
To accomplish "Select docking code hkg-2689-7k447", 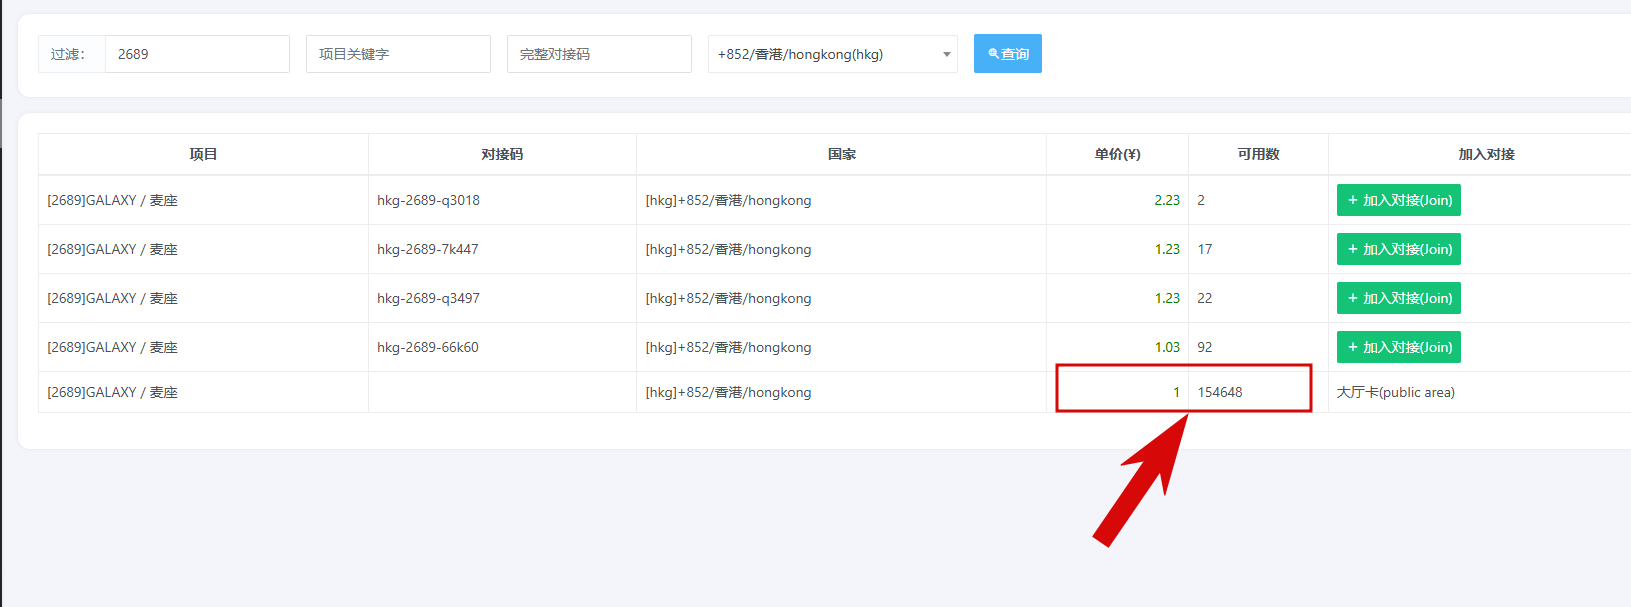I will coord(427,249).
